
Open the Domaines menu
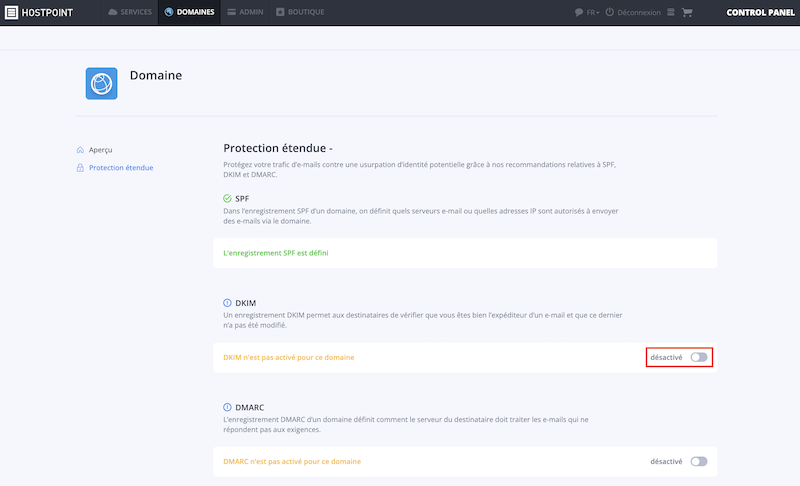tap(189, 12)
